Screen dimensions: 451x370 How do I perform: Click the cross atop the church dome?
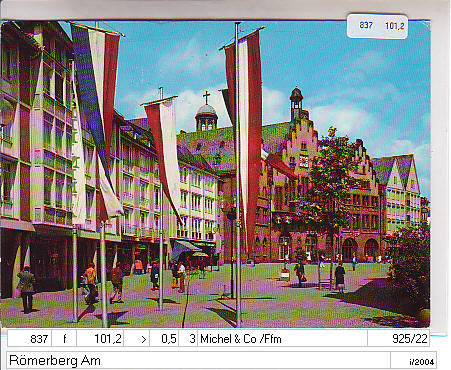[206, 97]
